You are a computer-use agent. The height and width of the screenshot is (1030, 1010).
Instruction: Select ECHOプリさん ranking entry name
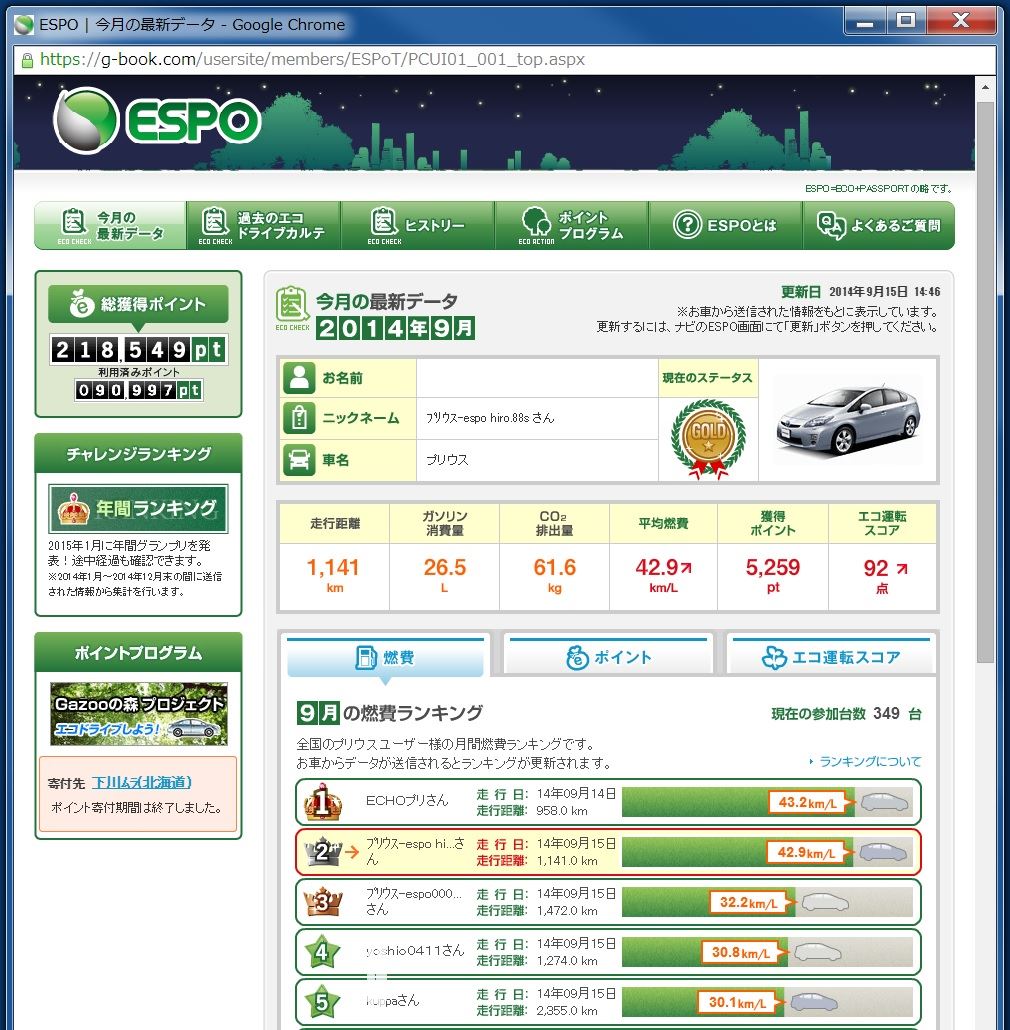(407, 800)
